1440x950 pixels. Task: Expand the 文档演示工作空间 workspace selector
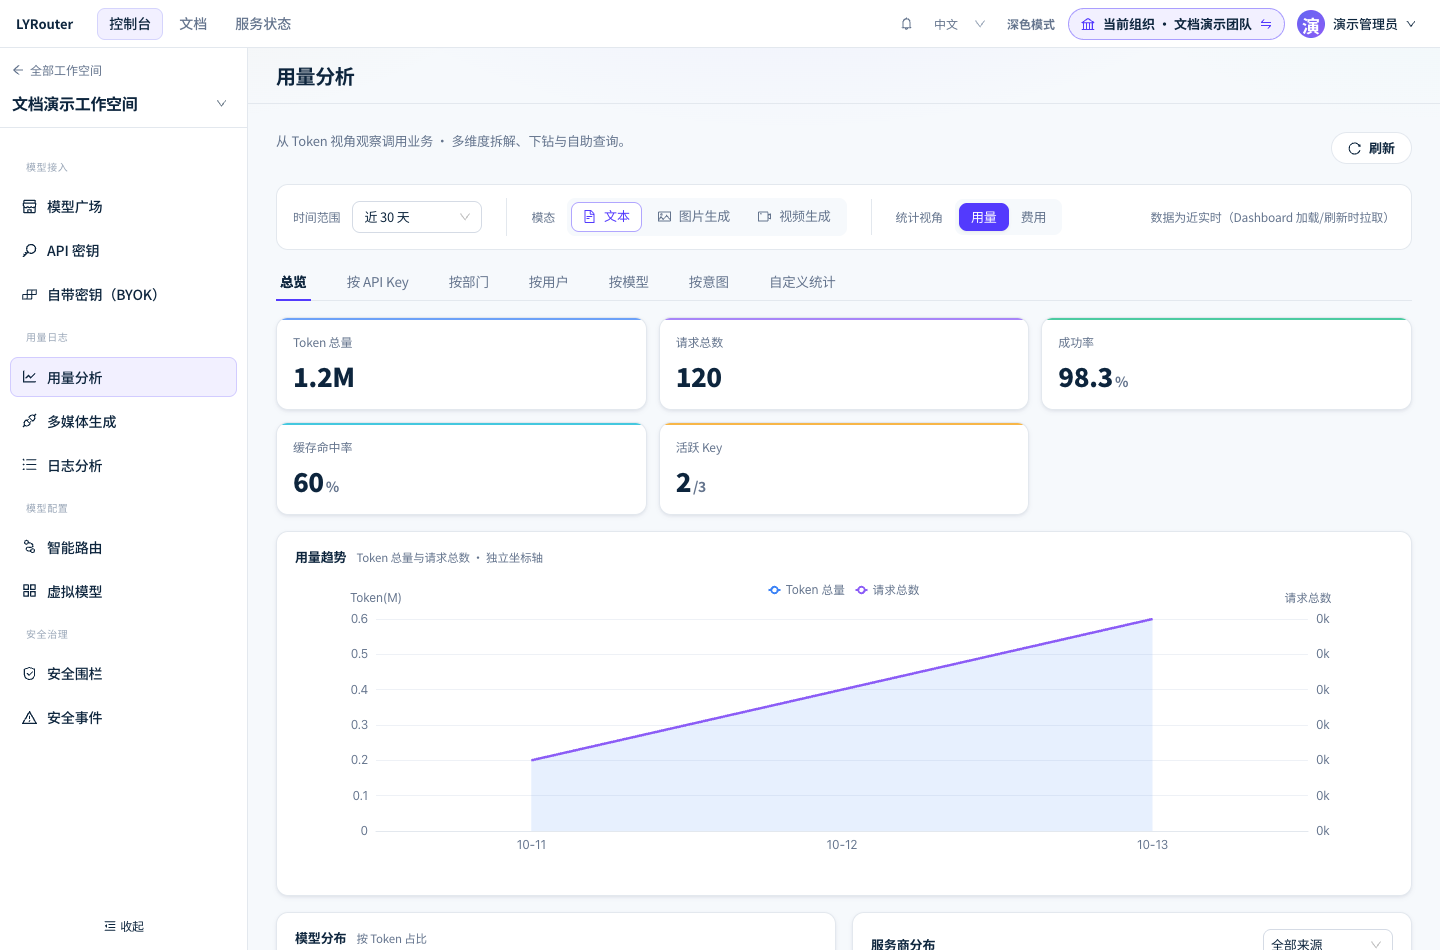120,104
